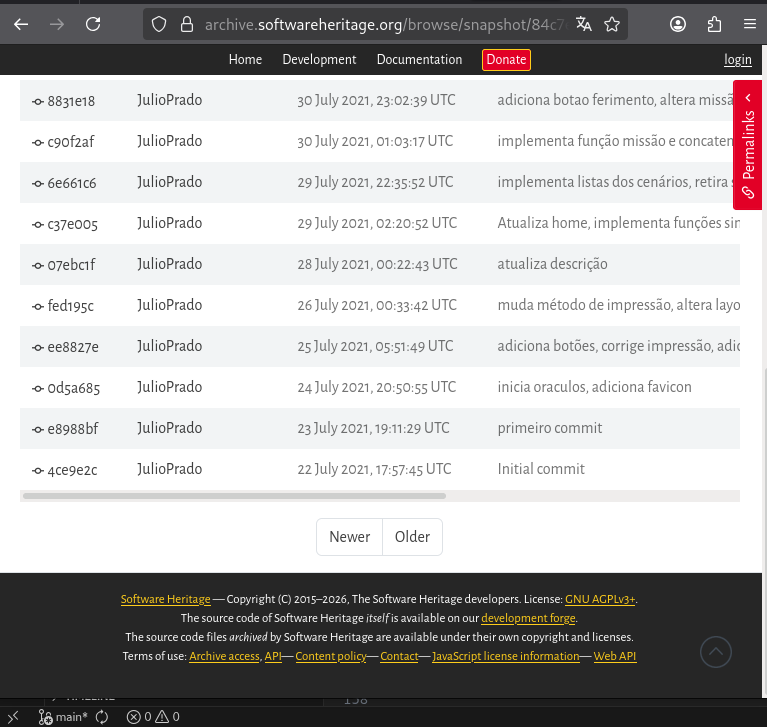
Task: Open the Content policy link
Action: tap(331, 657)
